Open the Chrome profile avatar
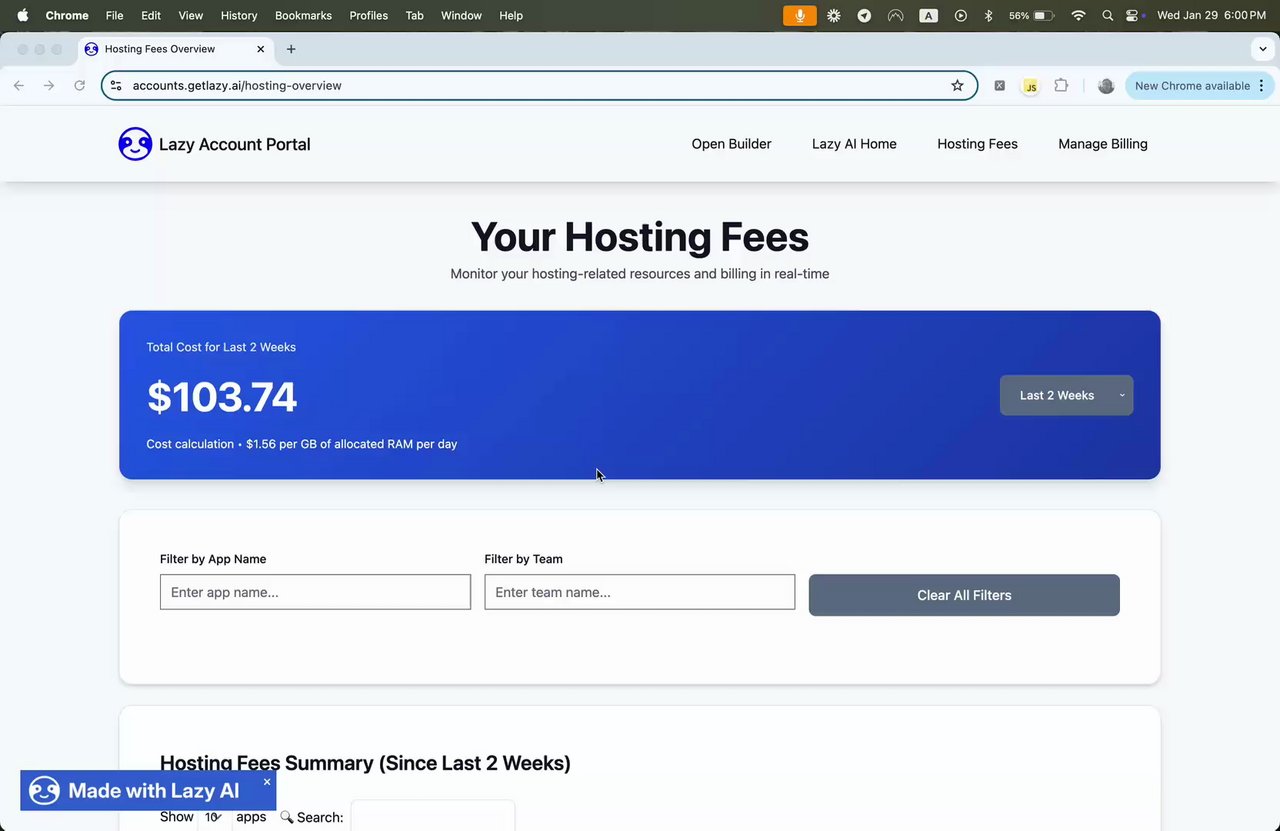This screenshot has width=1280, height=831. pyautogui.click(x=1106, y=86)
